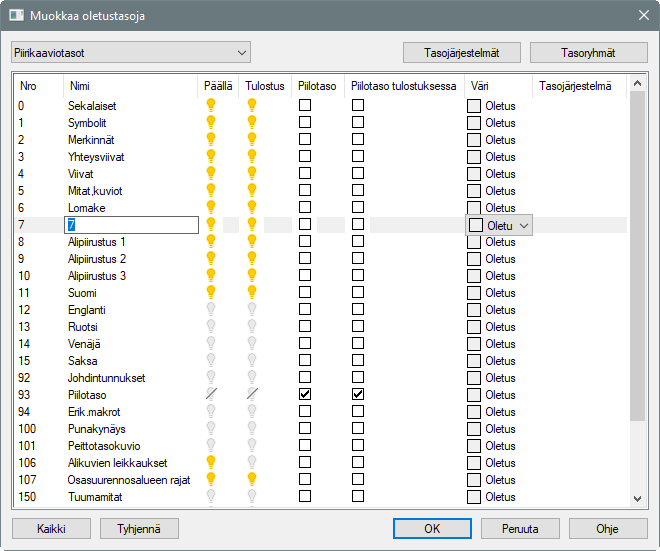Expand the Oletus color dropdown in row 7
Screen dimensions: 660x551
(x=524, y=226)
